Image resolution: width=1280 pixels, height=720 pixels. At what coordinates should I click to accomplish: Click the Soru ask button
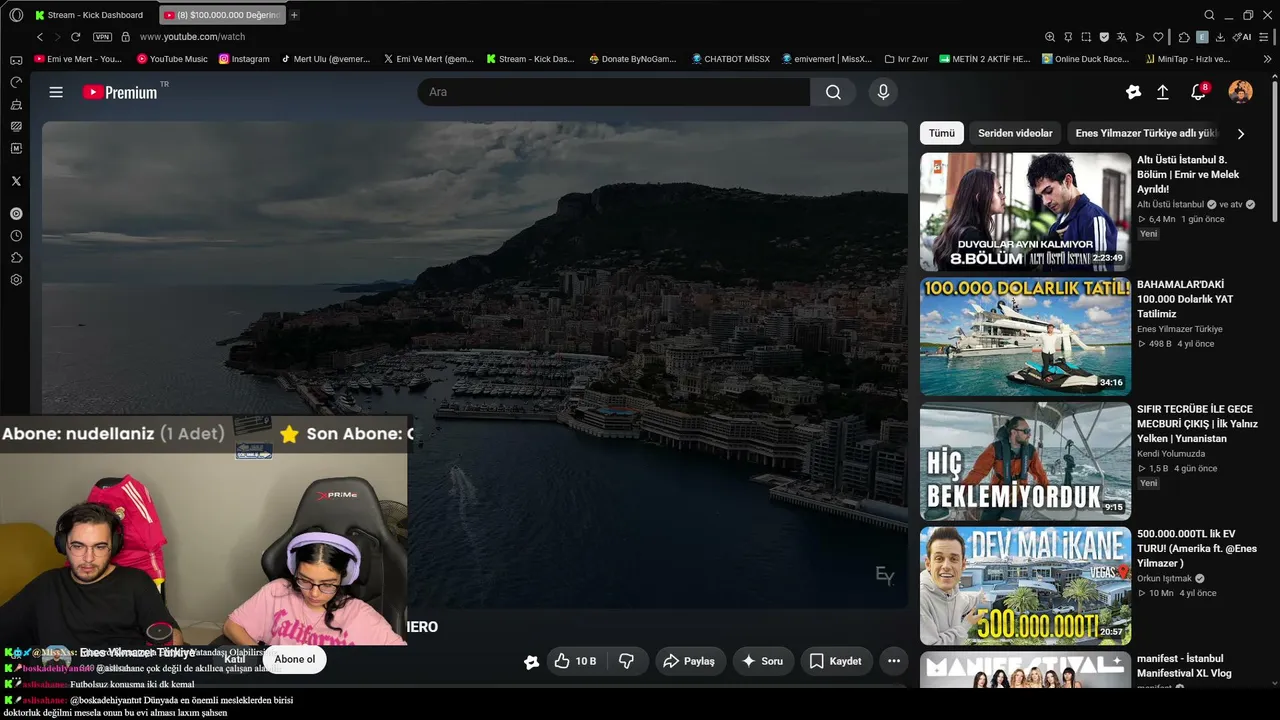click(763, 661)
